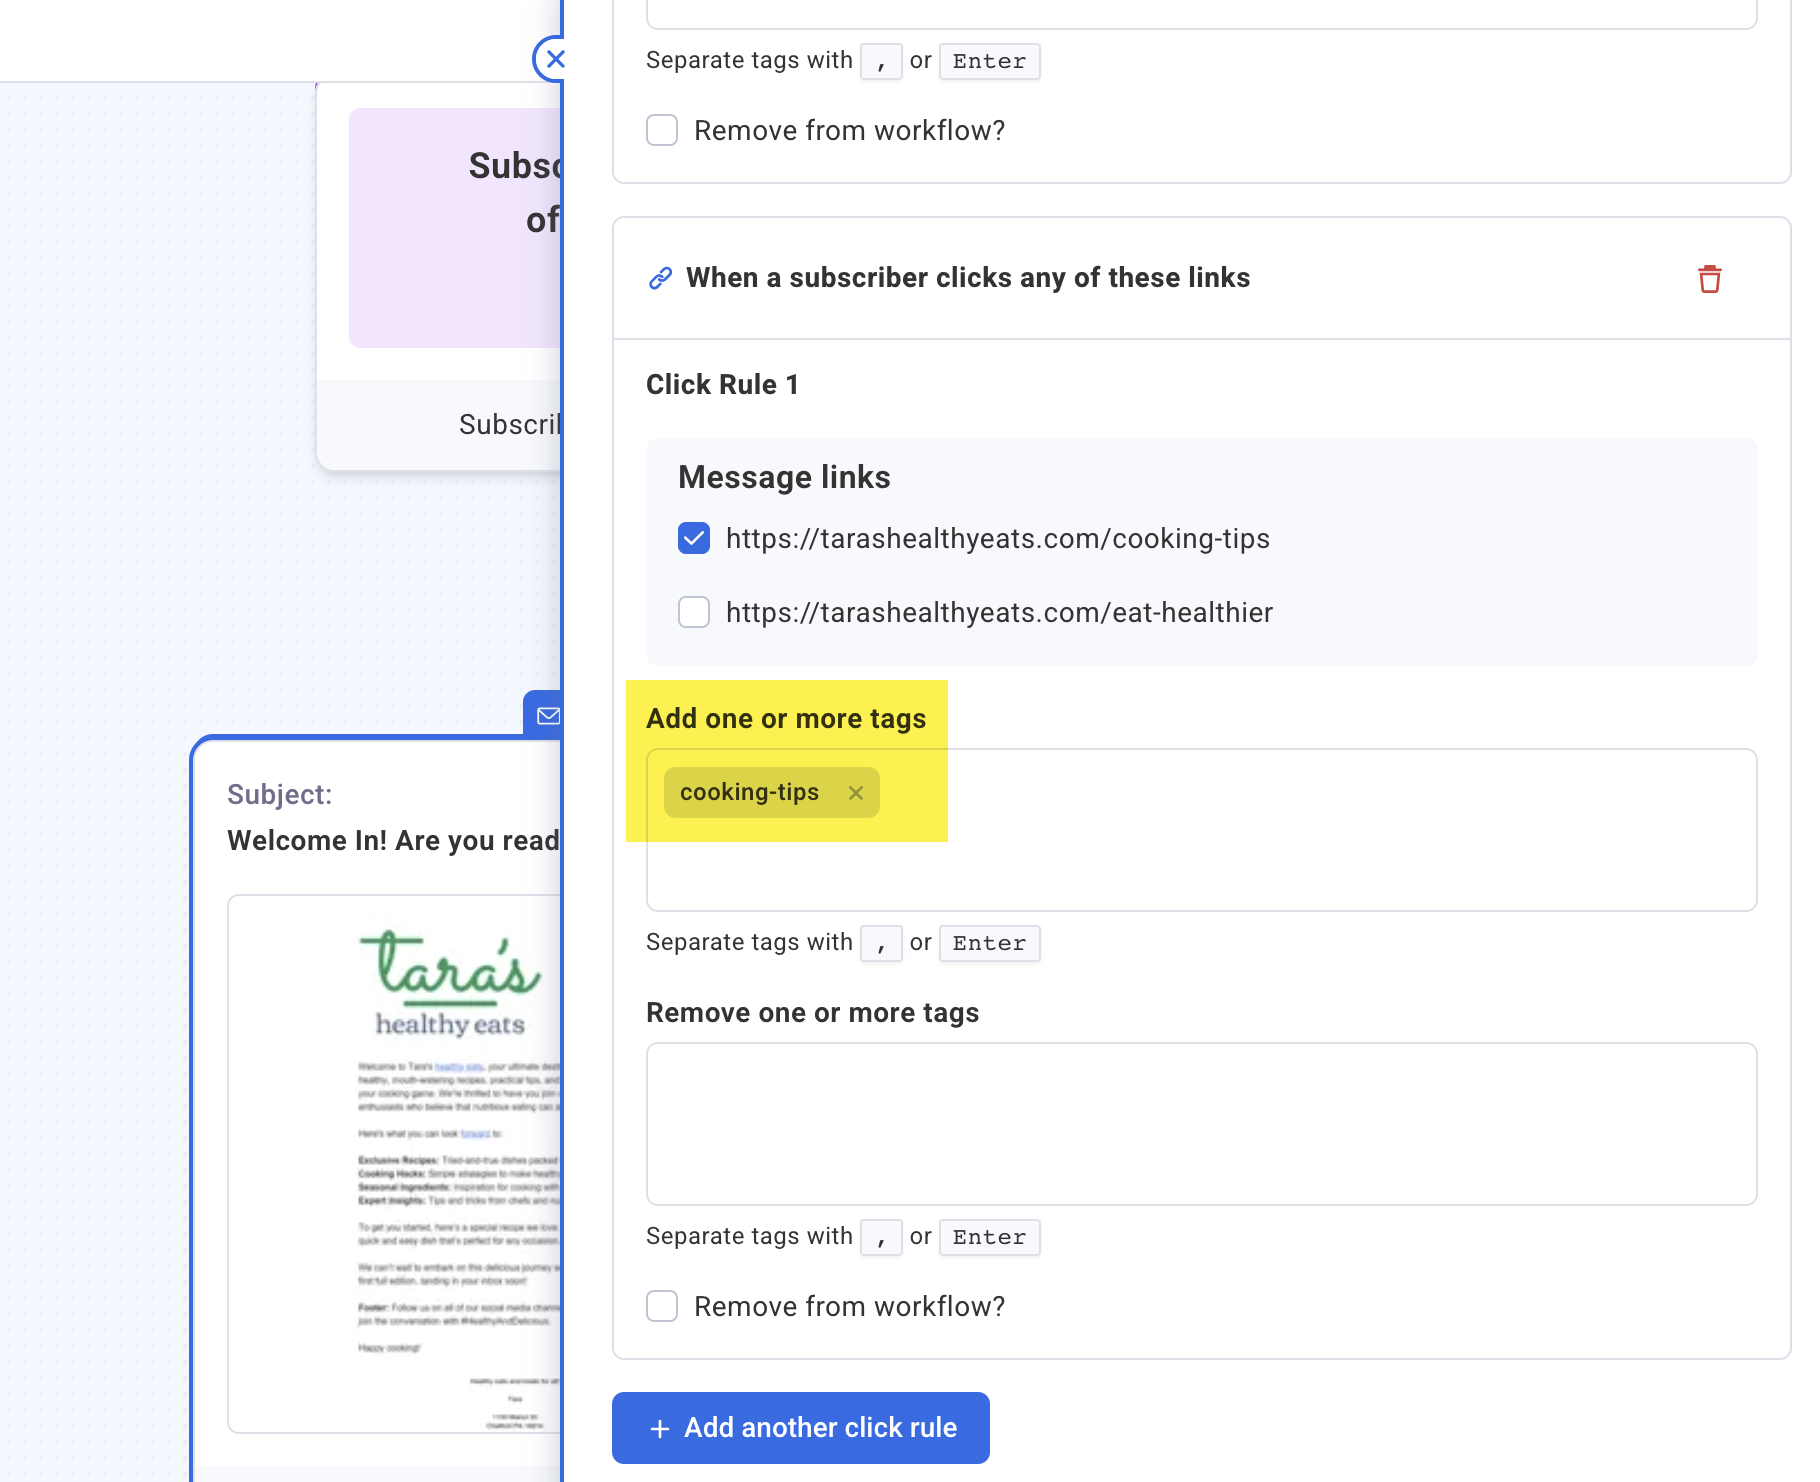Select the purple Subscriber trigger card

(455, 230)
